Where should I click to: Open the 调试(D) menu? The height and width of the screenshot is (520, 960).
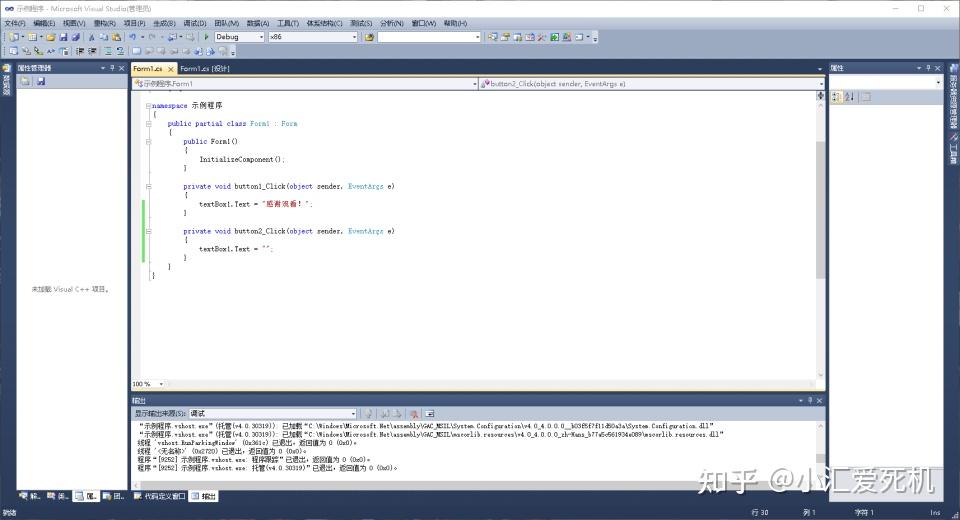195,23
